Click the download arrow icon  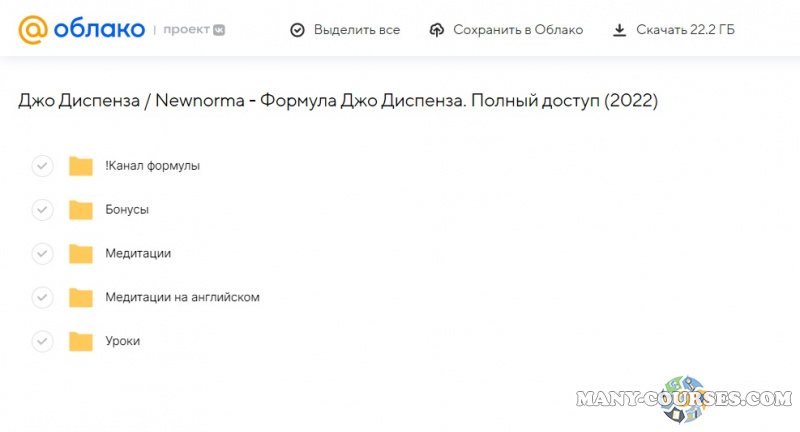pos(620,30)
